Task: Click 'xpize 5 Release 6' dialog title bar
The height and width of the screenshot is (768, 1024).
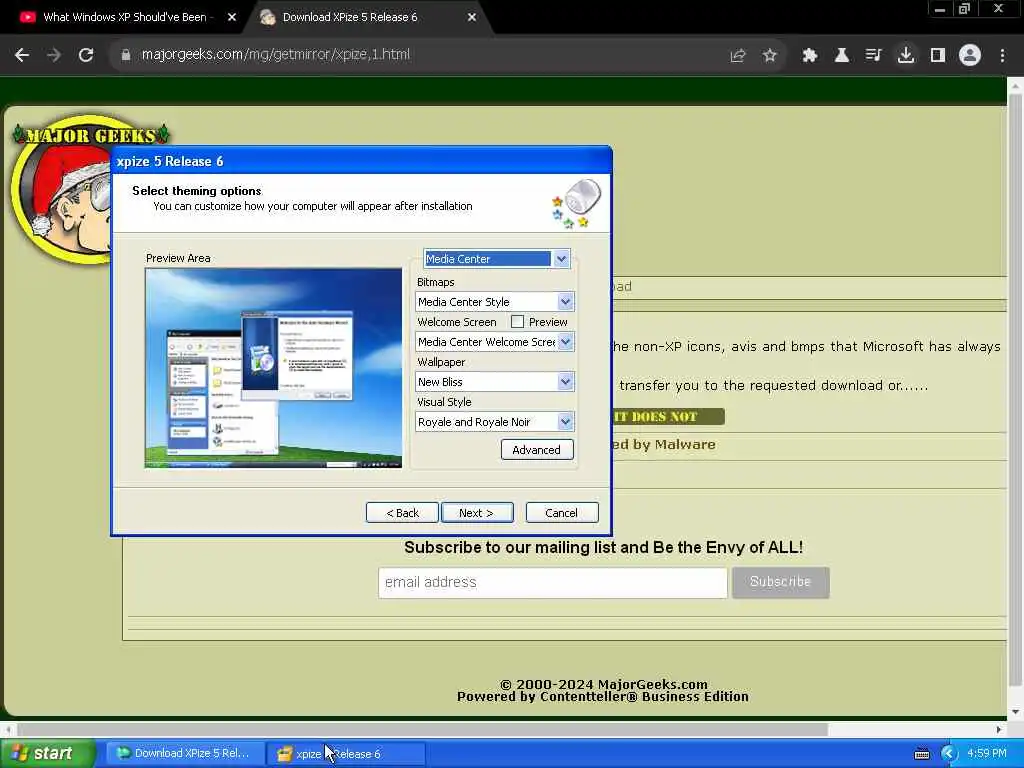Action: click(362, 161)
